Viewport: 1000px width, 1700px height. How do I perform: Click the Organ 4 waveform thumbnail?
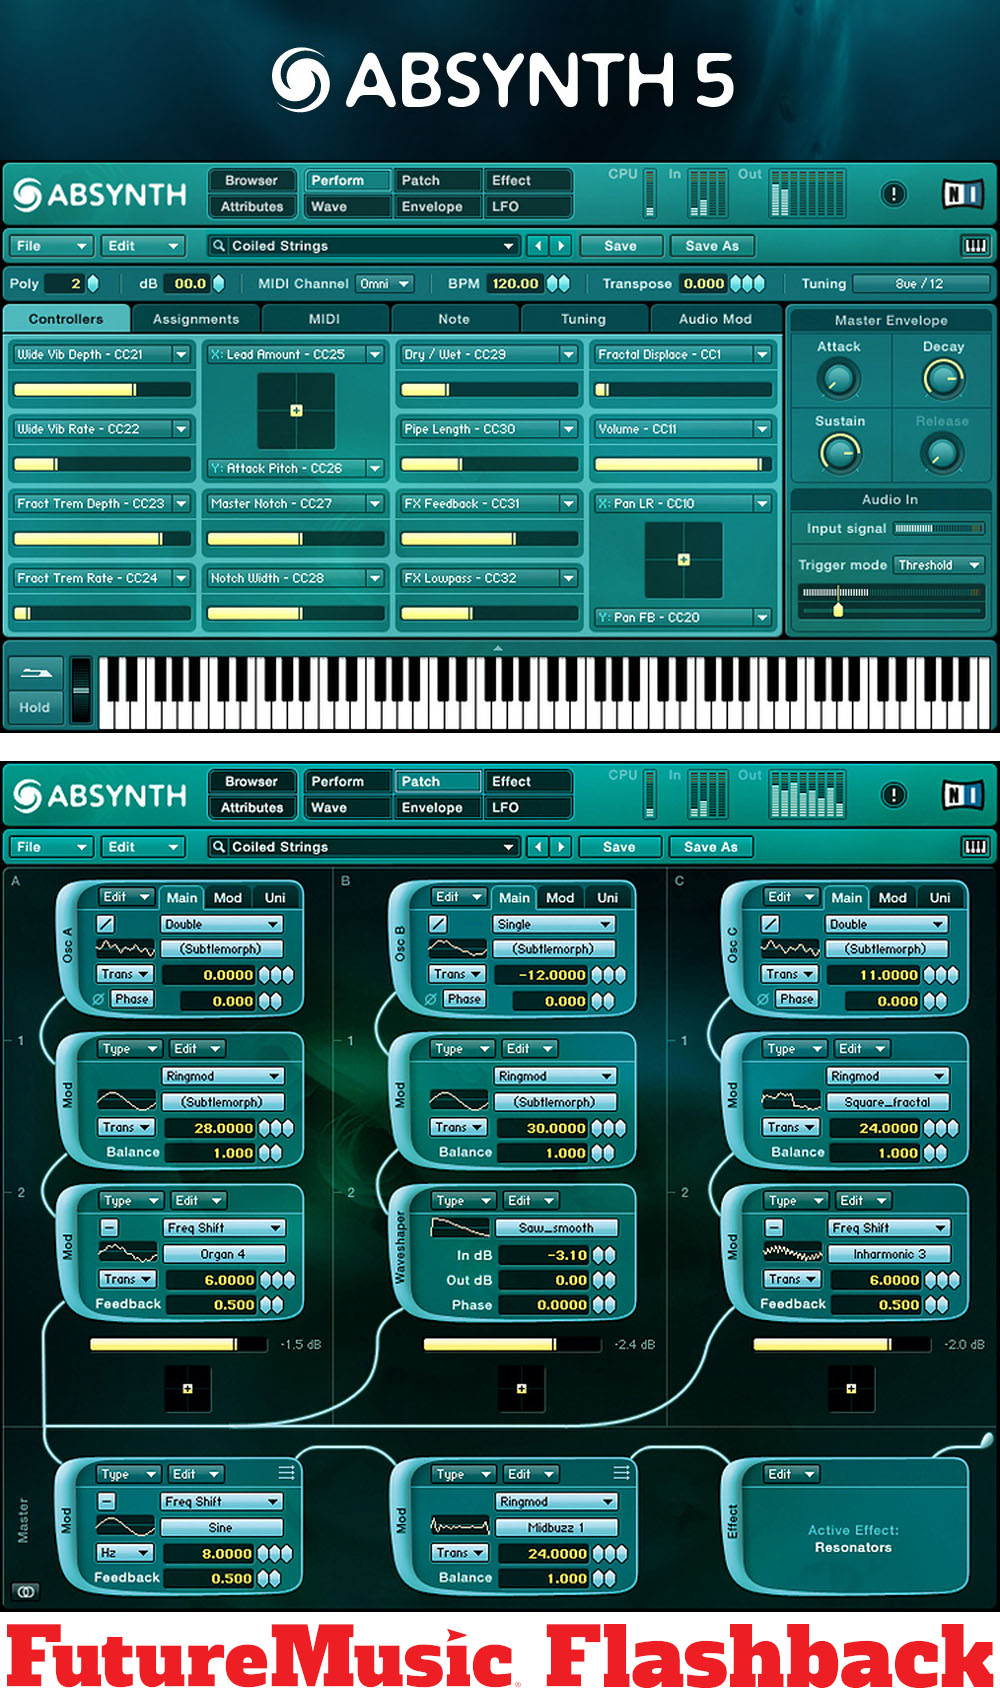point(128,1253)
